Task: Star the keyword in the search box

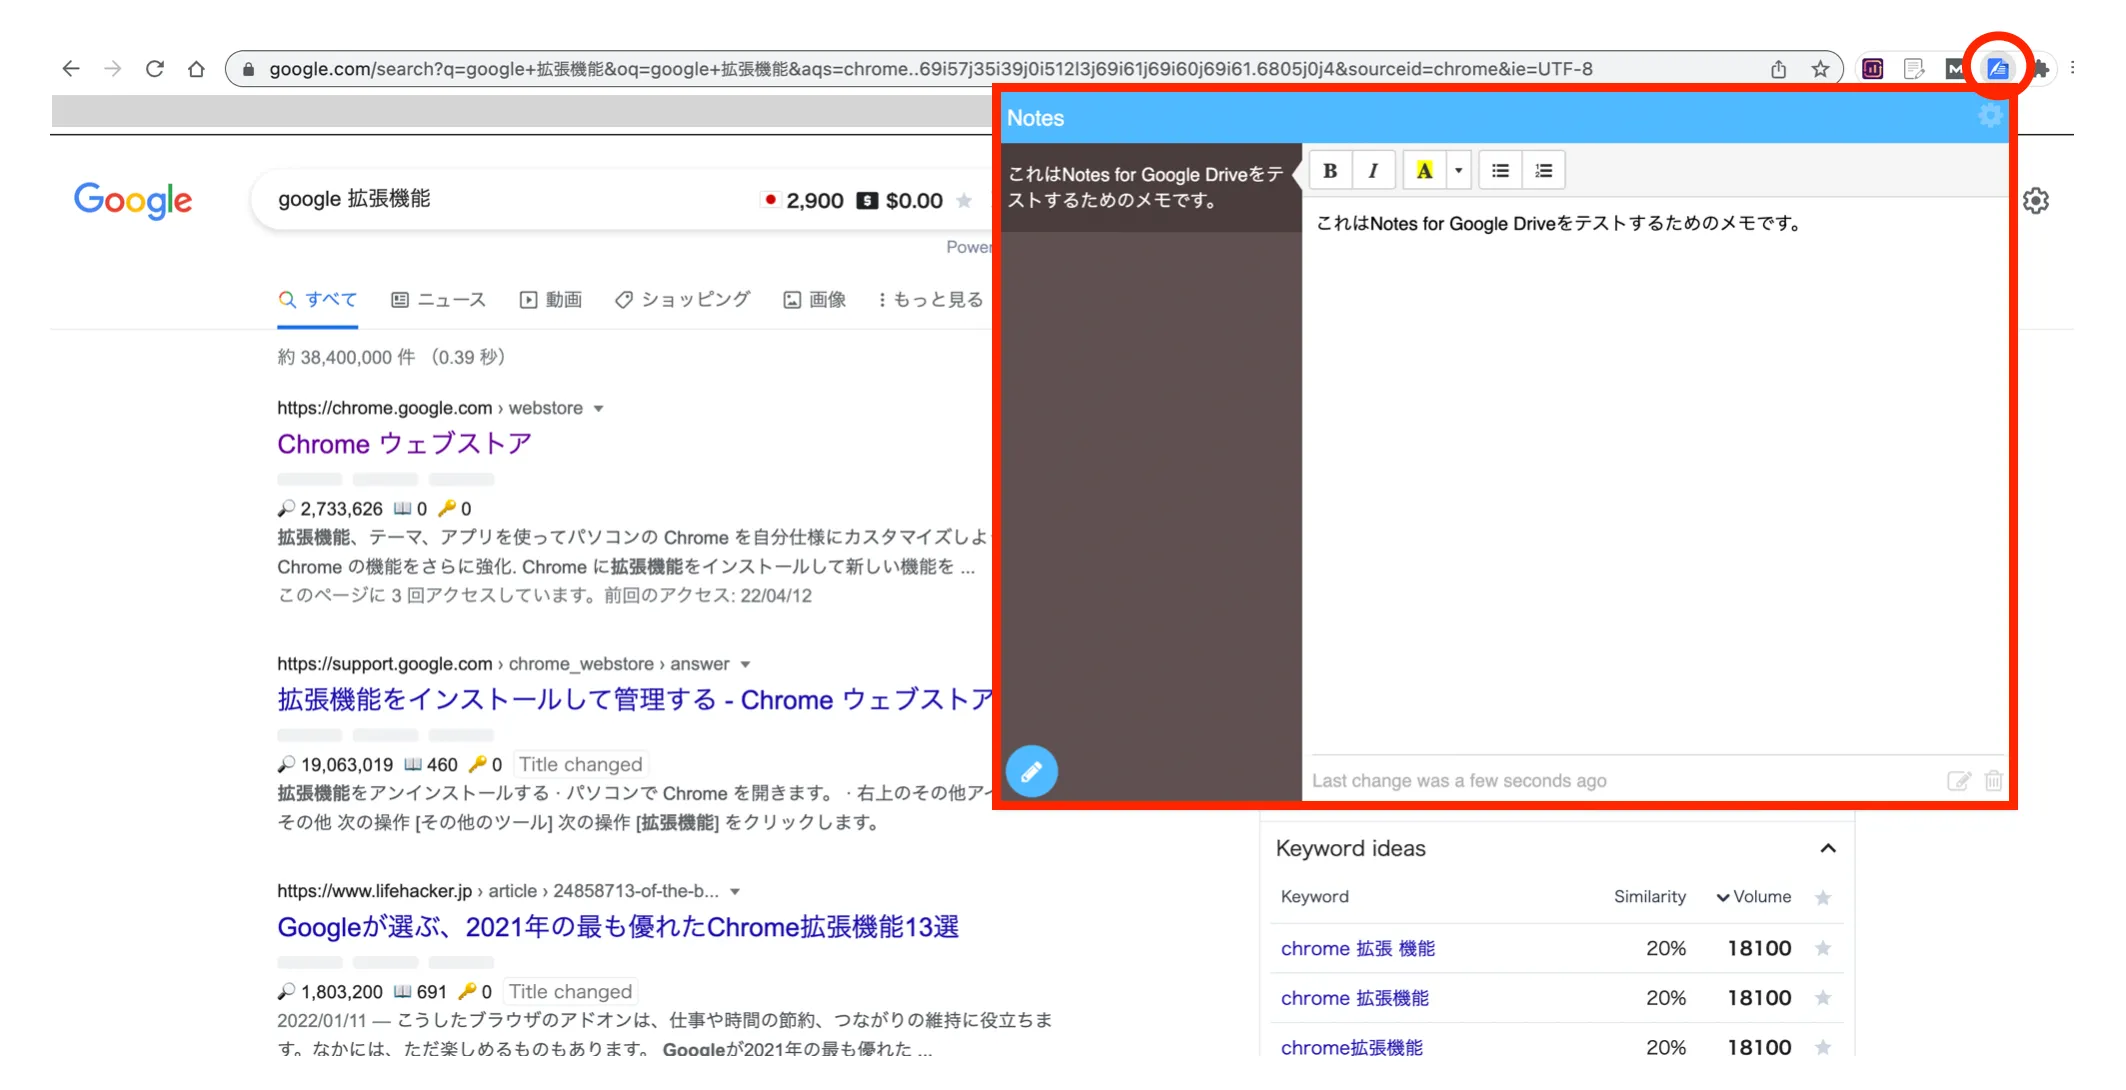Action: [x=964, y=201]
